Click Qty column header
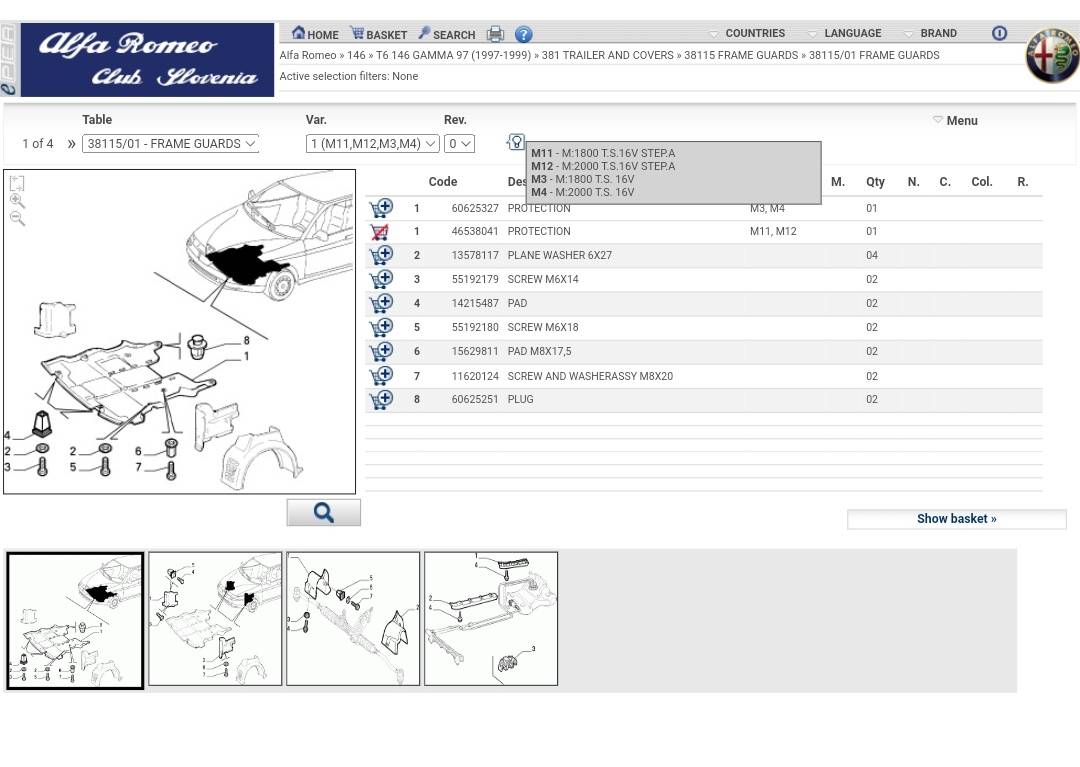This screenshot has width=1080, height=767. (x=875, y=182)
